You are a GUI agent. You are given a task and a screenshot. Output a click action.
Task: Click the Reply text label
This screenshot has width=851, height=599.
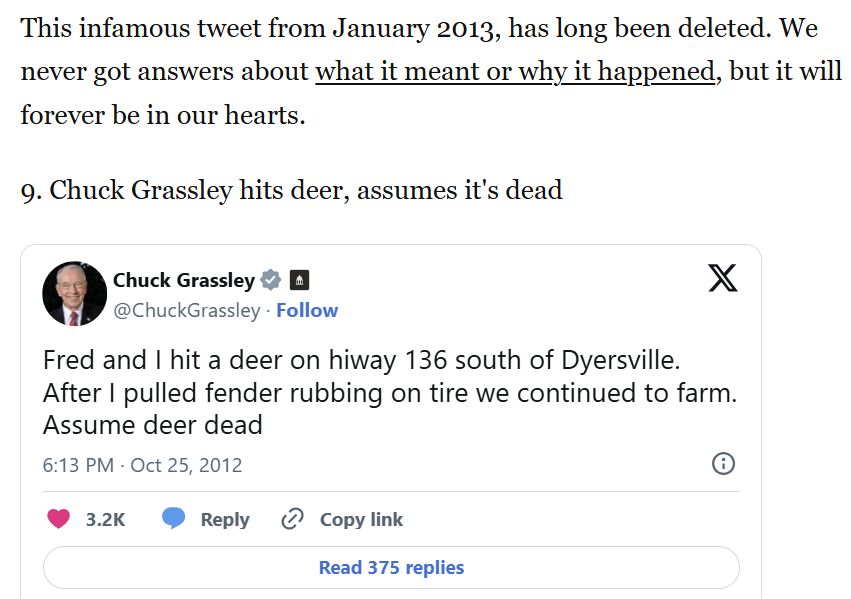225,519
